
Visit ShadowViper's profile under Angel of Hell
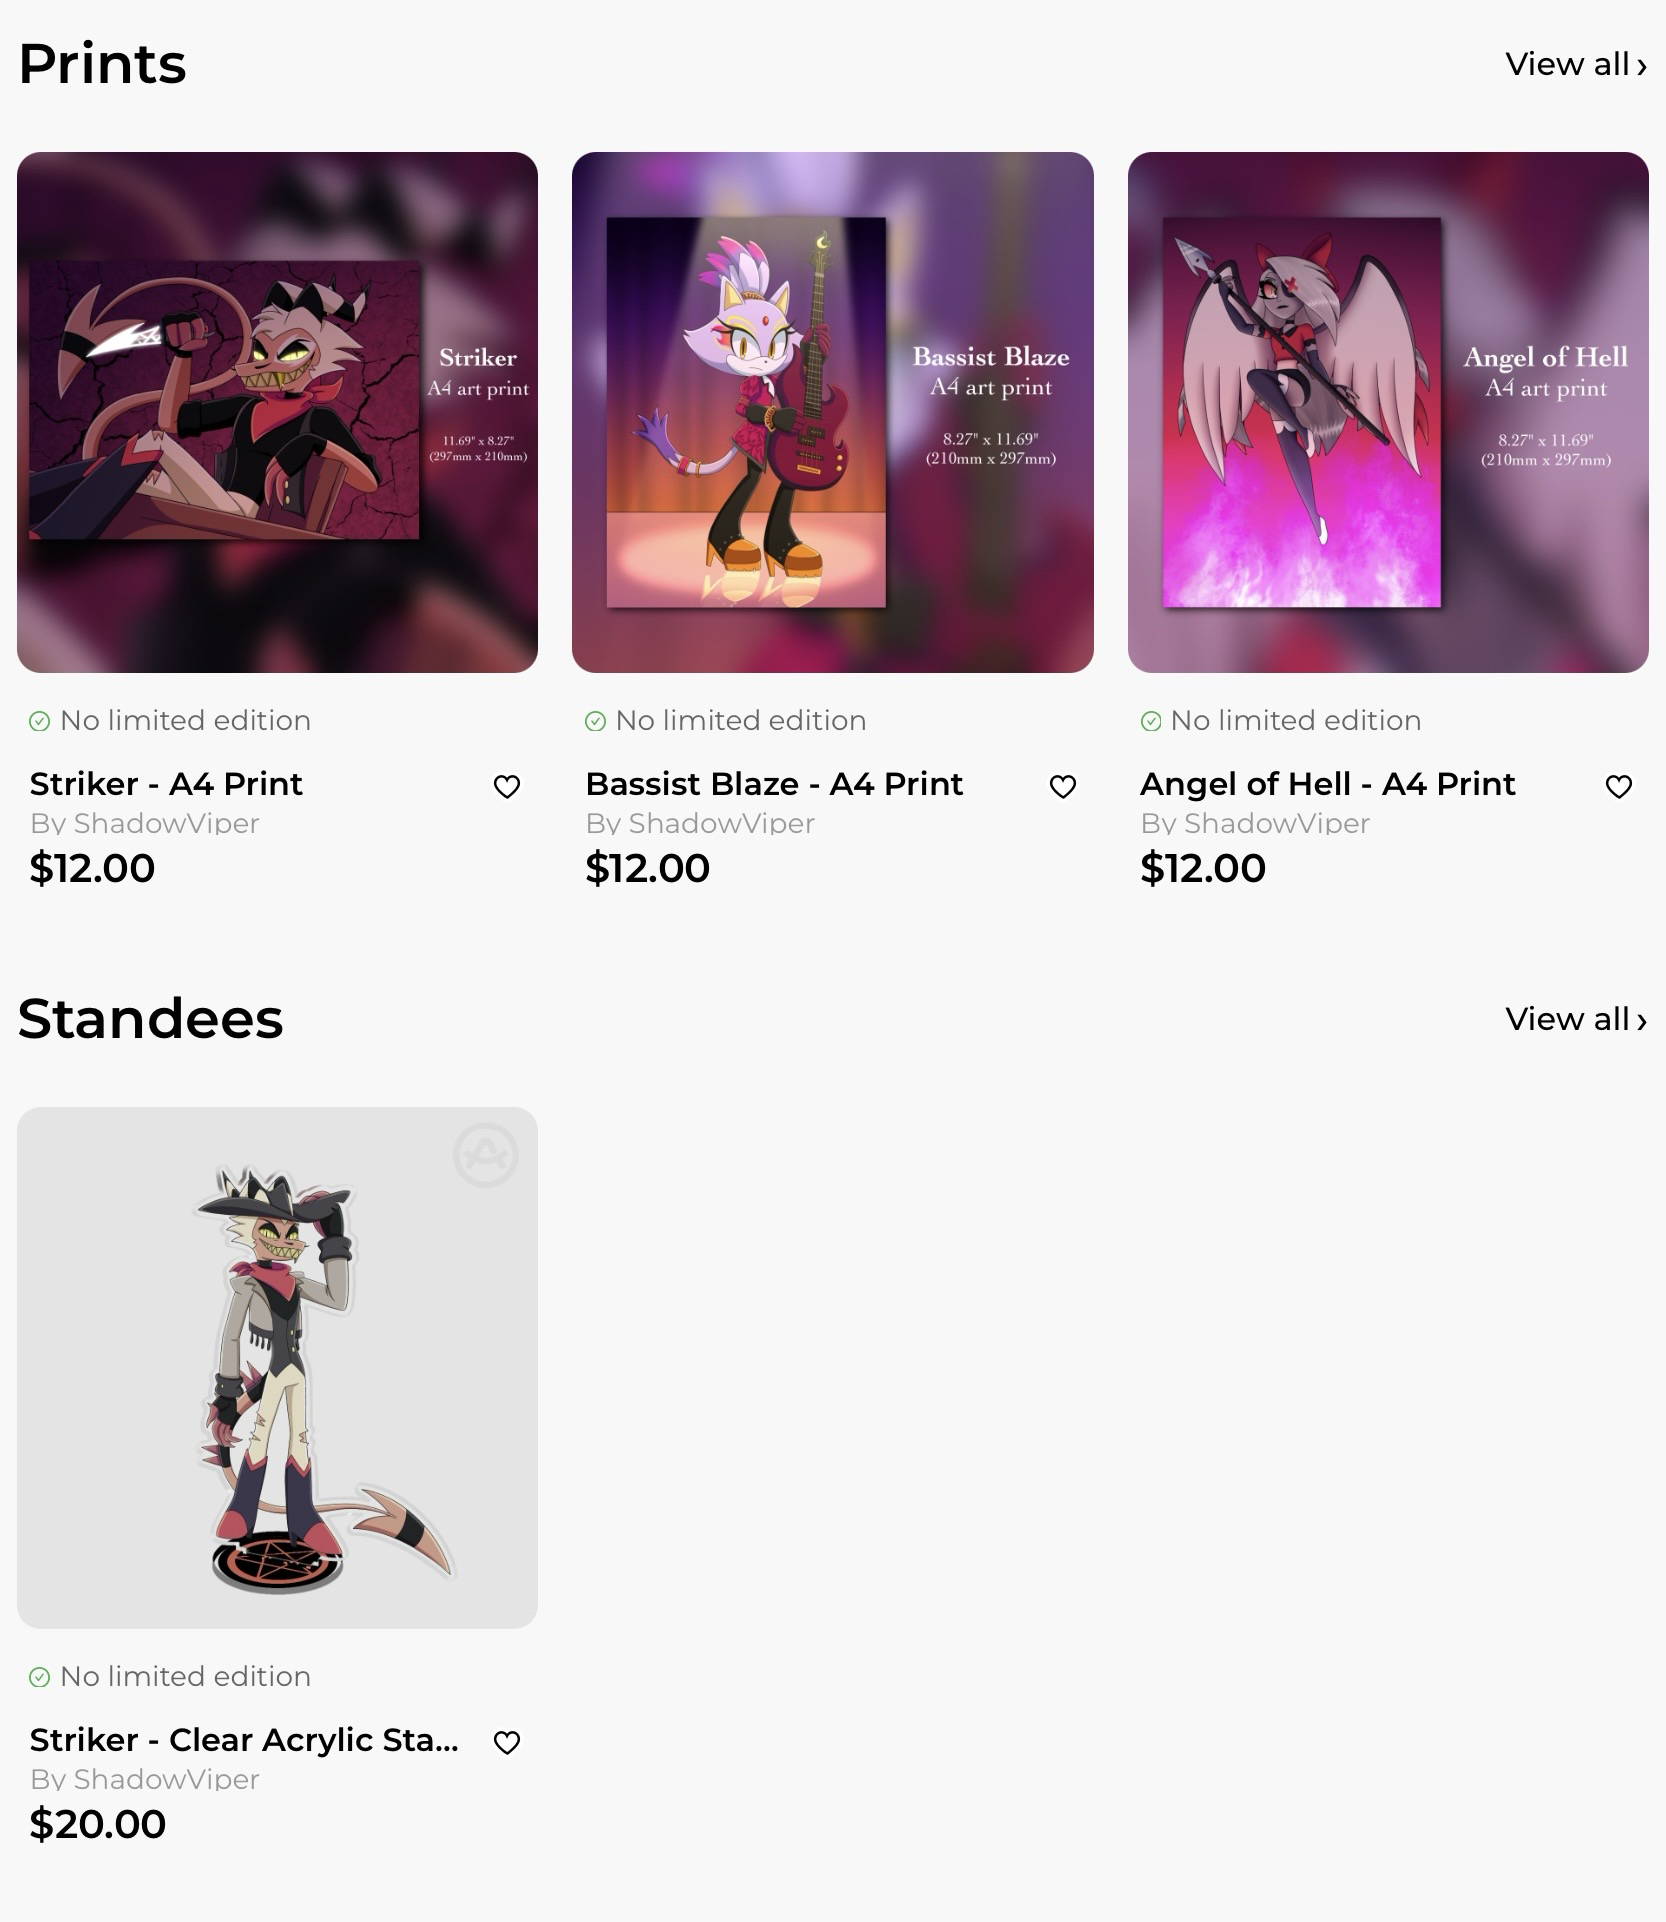click(1255, 823)
